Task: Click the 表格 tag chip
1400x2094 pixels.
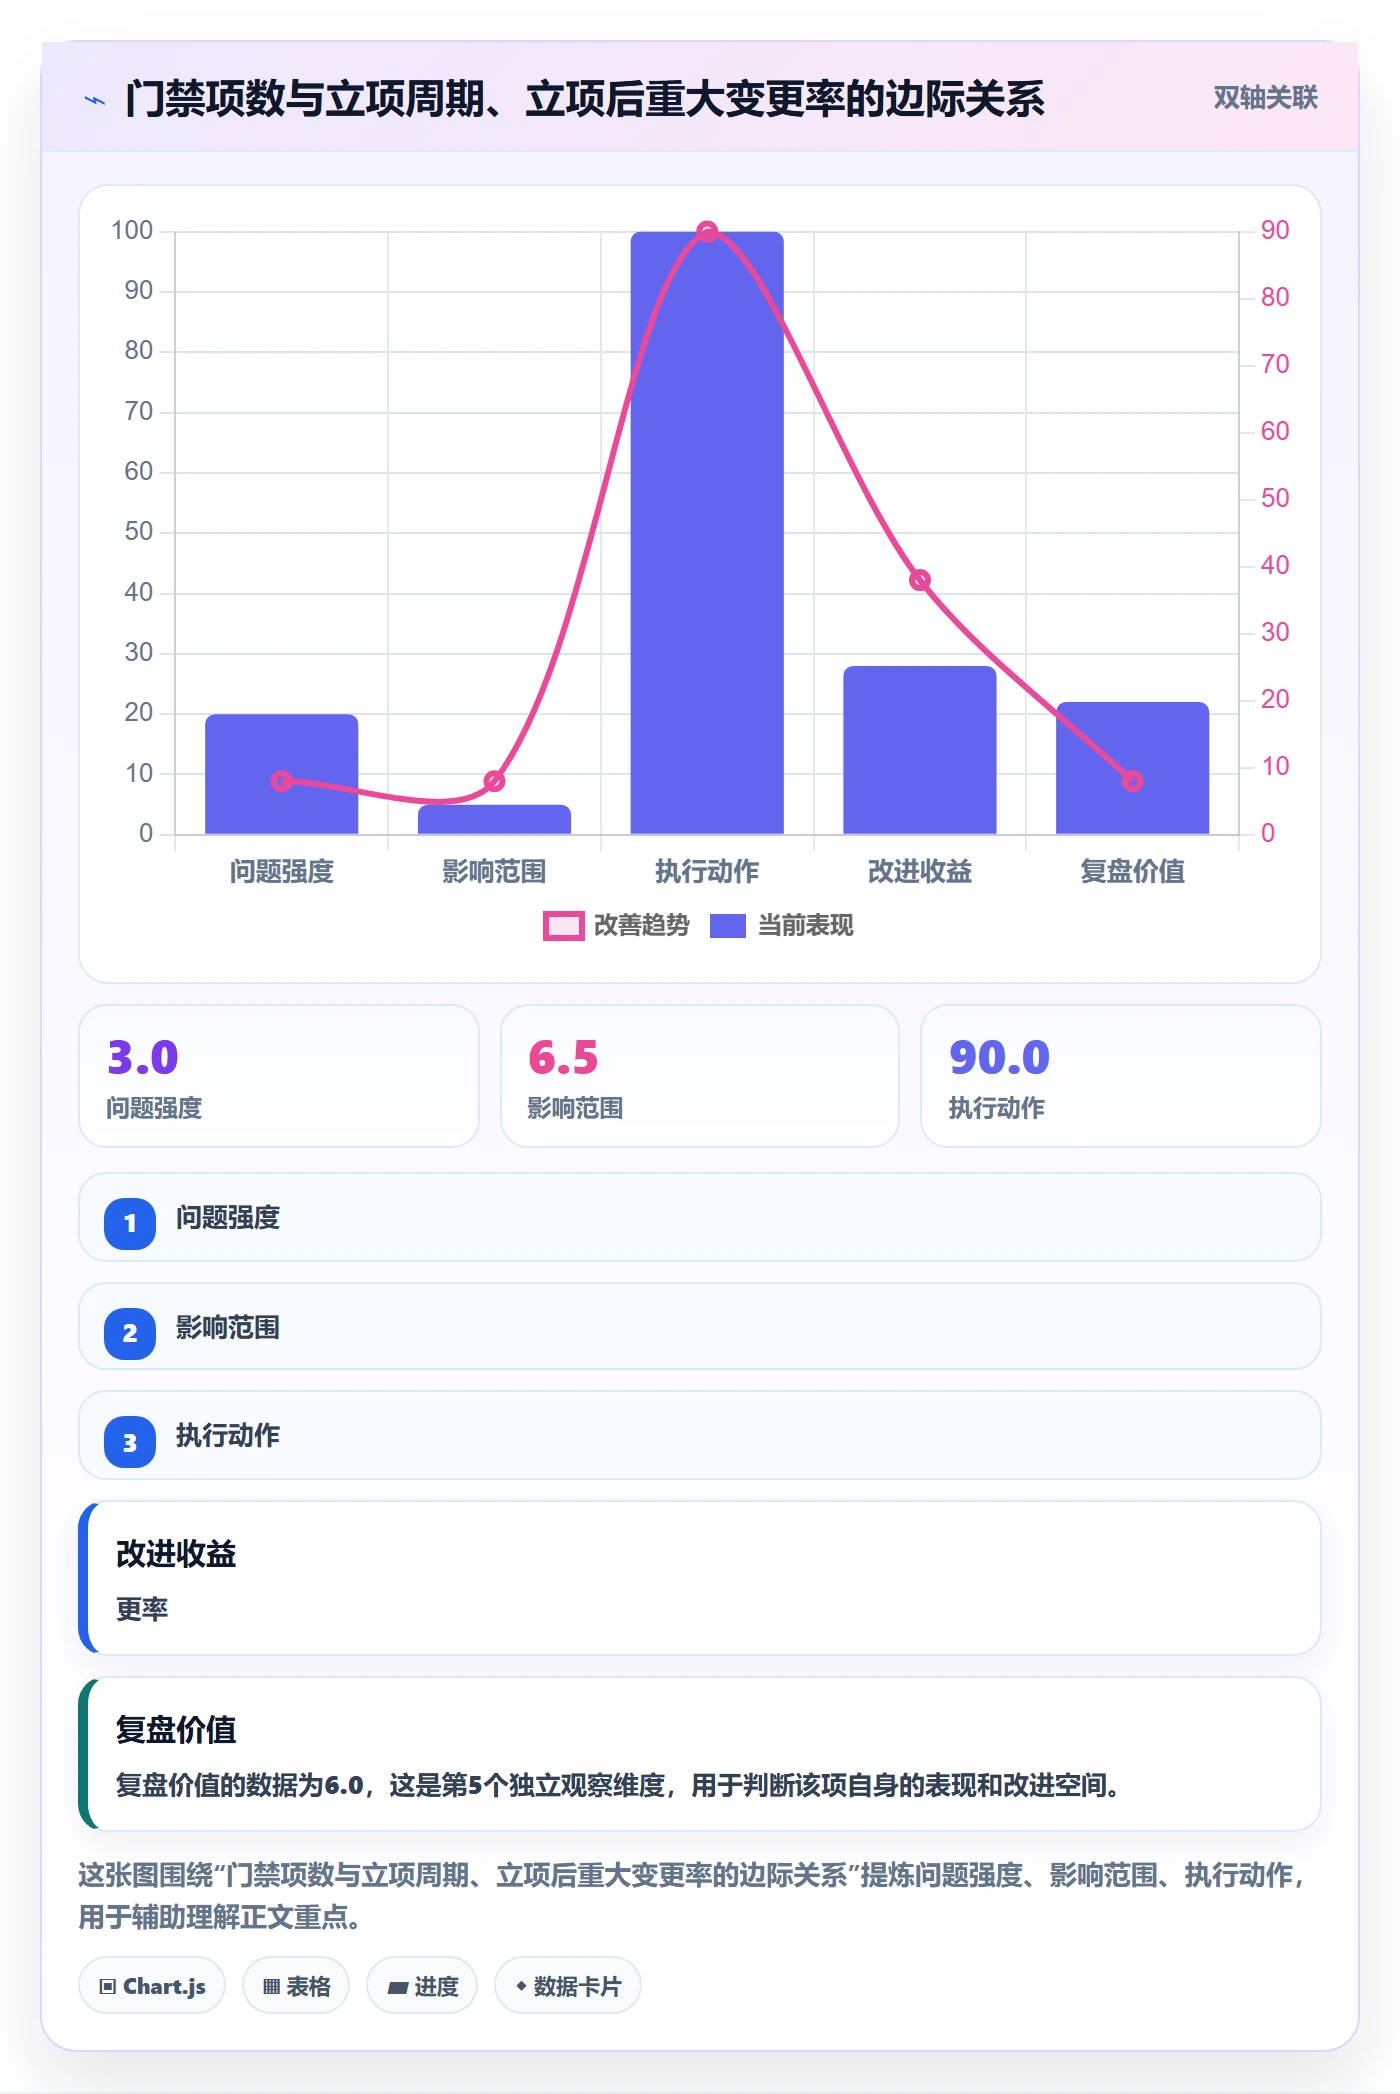Action: coord(296,1986)
